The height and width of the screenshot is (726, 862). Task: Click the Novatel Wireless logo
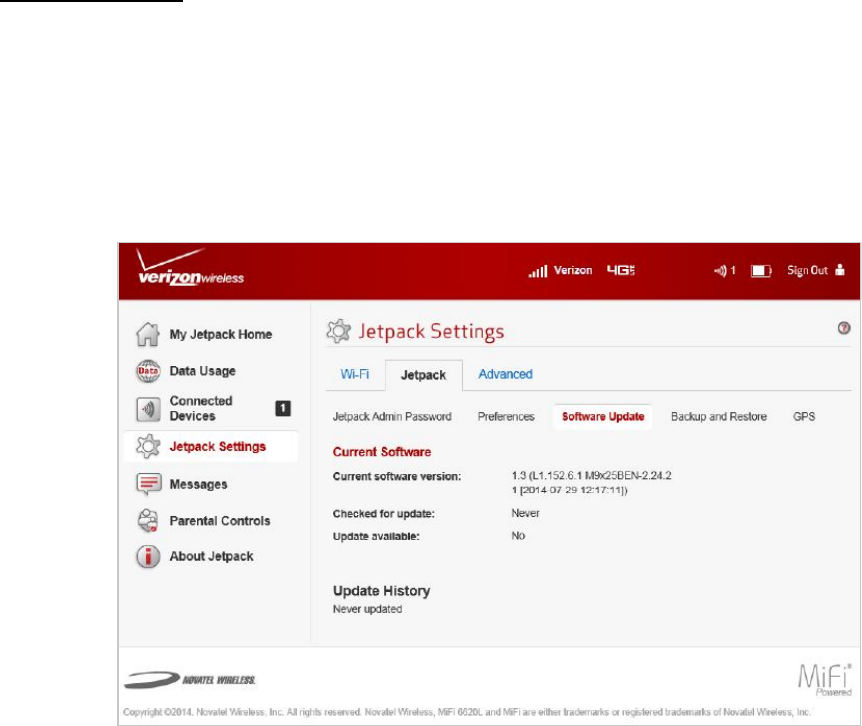pyautogui.click(x=190, y=680)
